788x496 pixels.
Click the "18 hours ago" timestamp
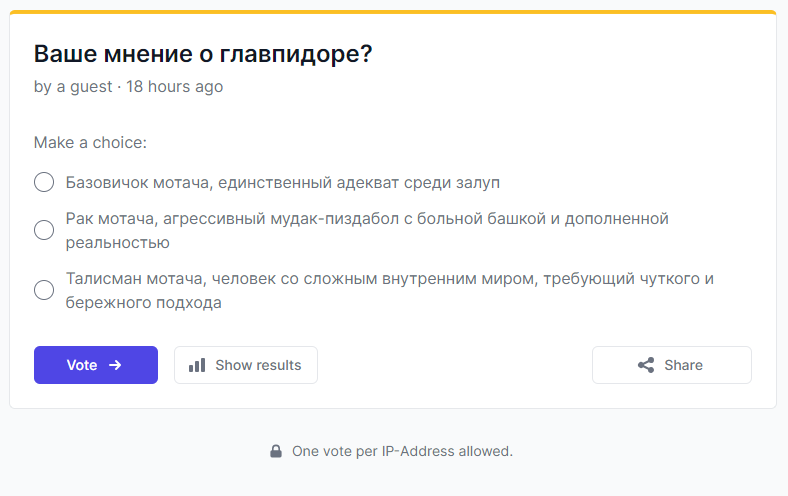pyautogui.click(x=174, y=86)
